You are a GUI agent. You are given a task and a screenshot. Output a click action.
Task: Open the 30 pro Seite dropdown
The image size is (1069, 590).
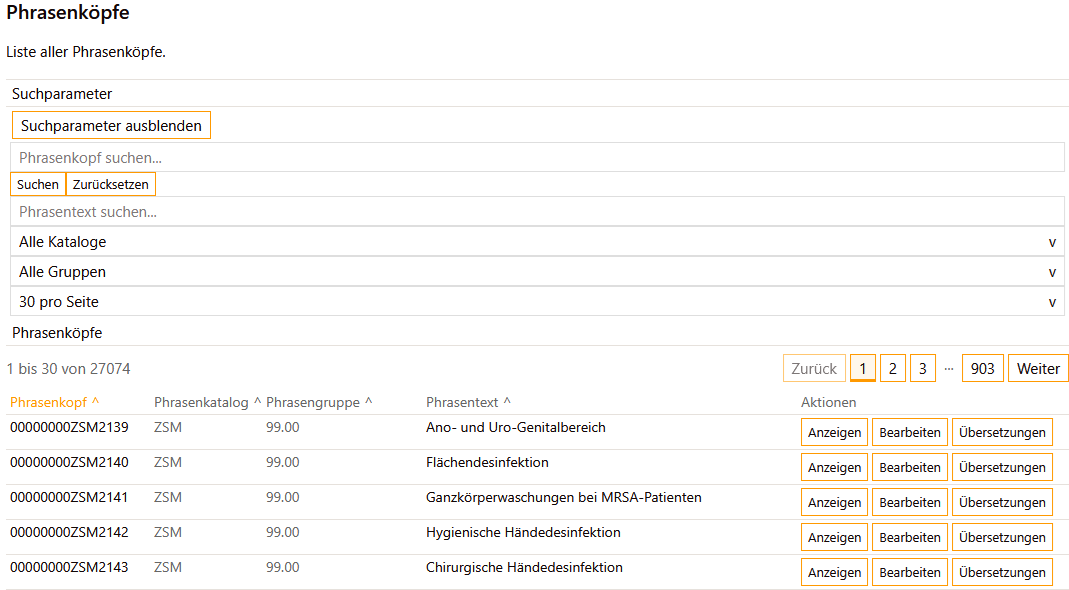[537, 301]
